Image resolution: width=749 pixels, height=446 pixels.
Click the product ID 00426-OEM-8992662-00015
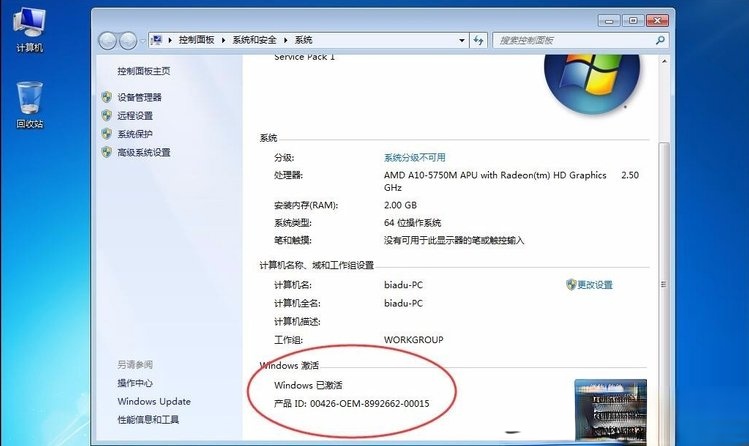[370, 404]
